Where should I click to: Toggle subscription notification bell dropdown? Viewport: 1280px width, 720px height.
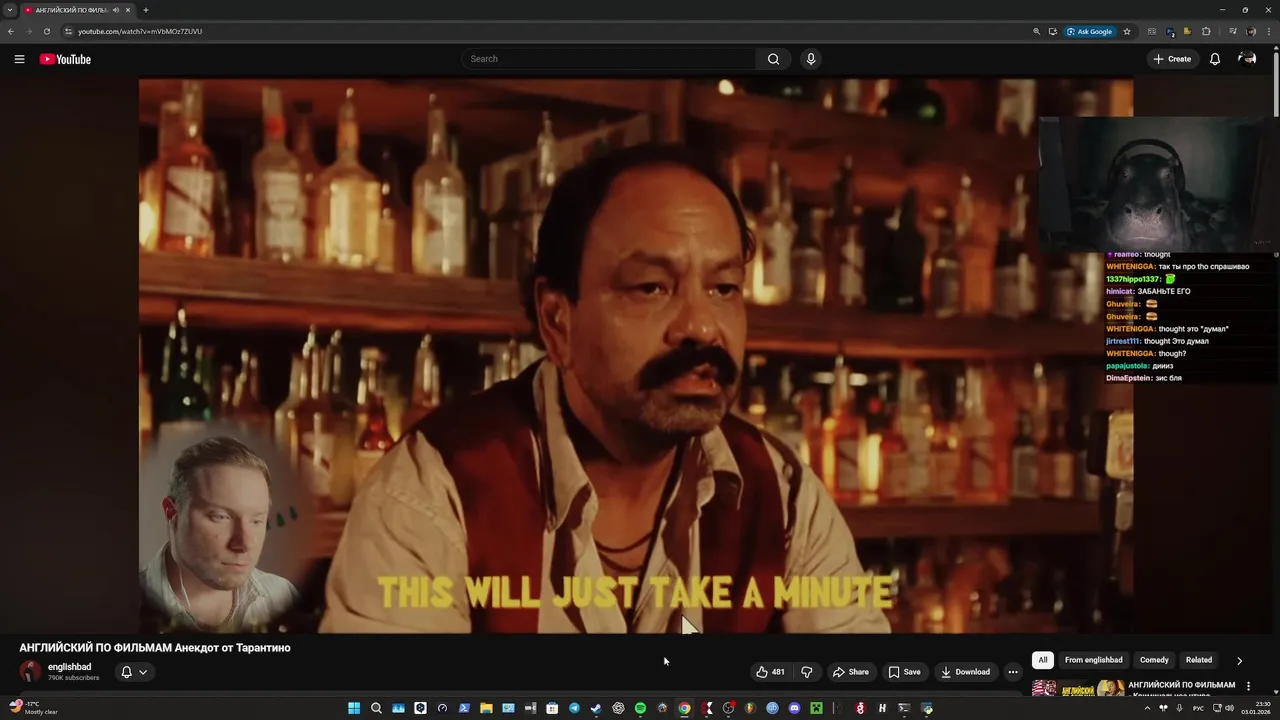134,672
